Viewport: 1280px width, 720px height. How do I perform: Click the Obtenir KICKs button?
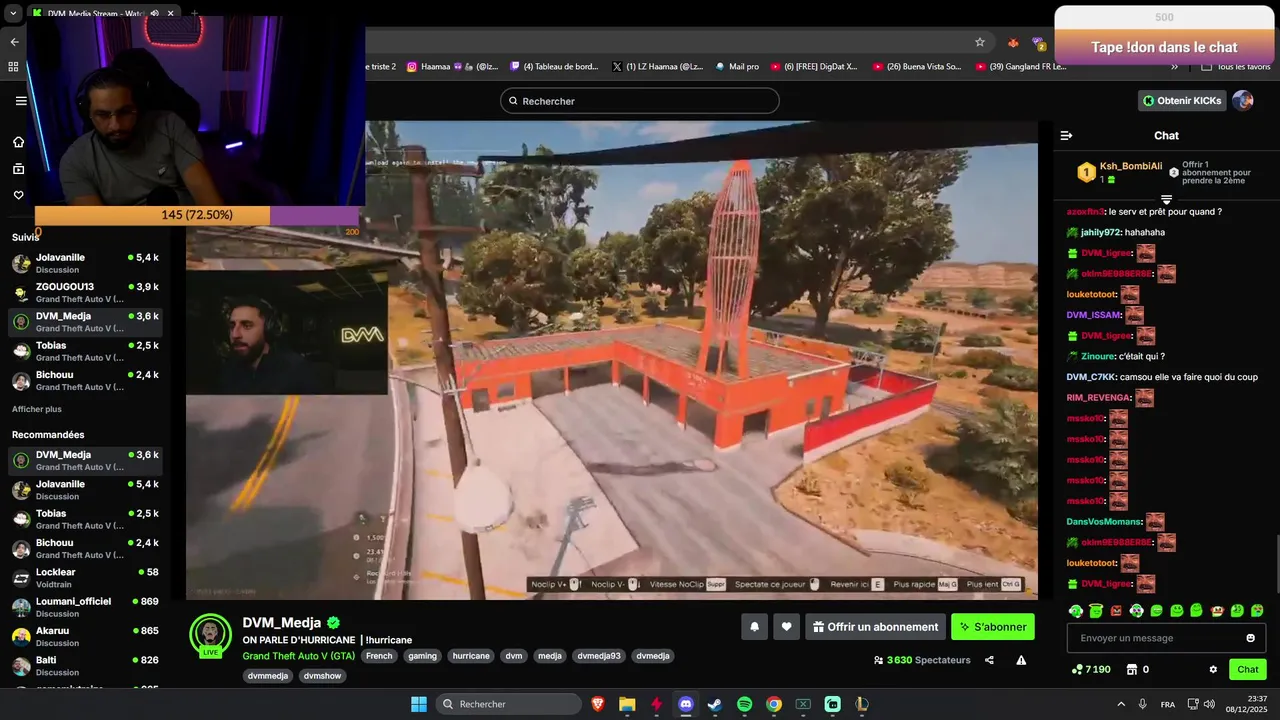[1182, 101]
